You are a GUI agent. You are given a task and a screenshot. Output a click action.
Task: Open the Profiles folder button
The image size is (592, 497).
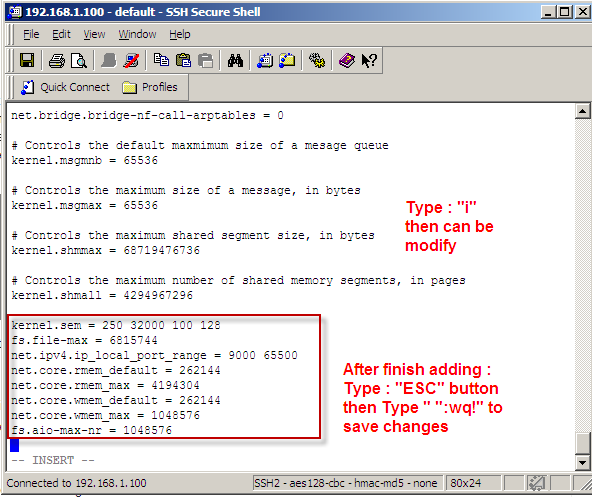[150, 87]
